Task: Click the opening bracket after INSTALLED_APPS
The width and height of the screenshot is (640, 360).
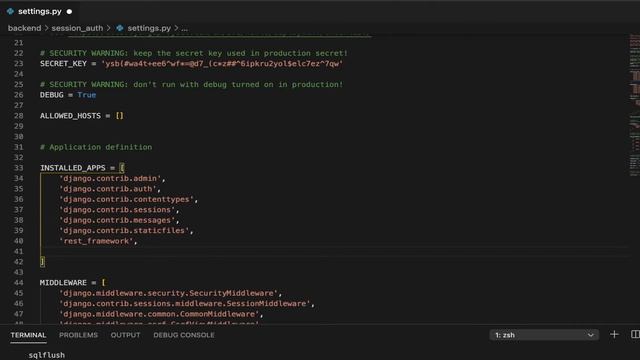Action: point(122,168)
